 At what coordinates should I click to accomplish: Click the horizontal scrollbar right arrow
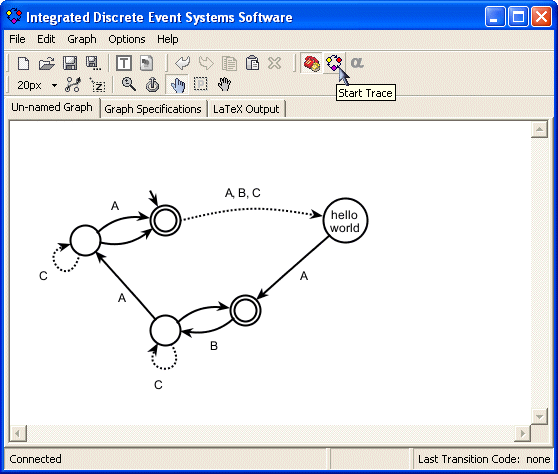point(522,433)
